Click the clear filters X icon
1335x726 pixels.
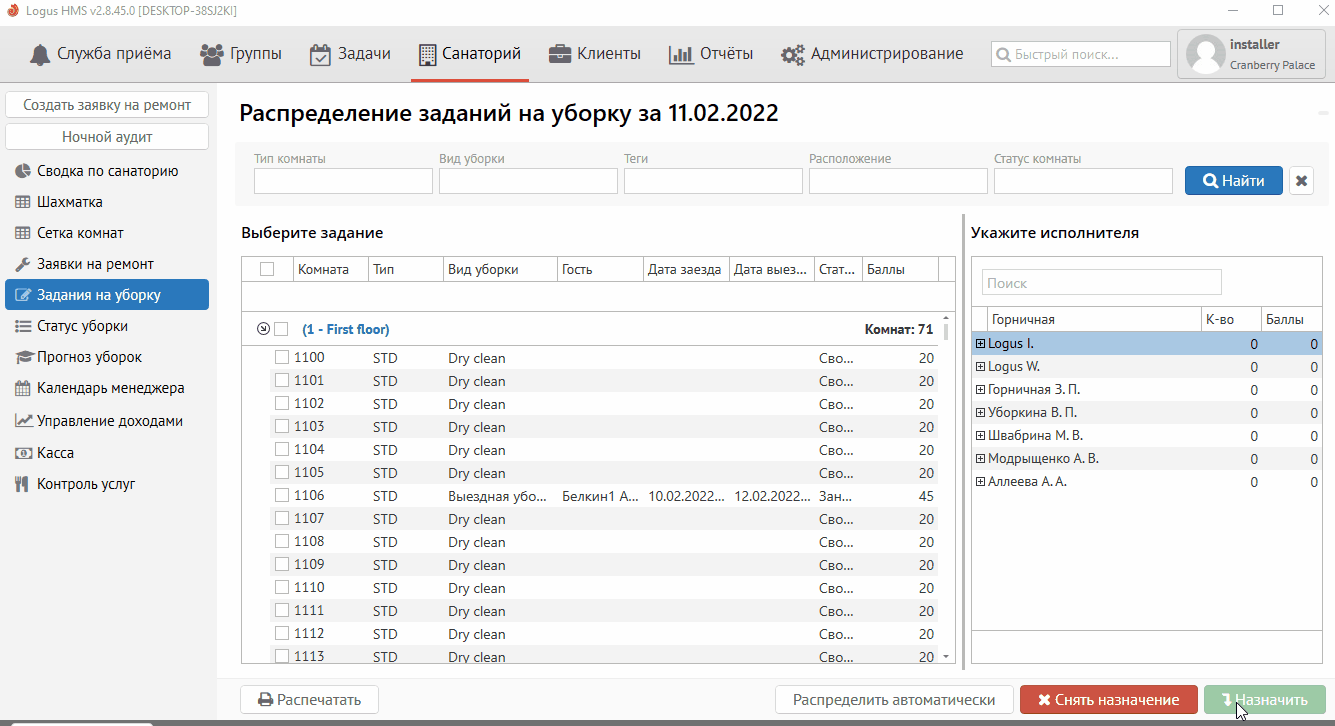[x=1301, y=181]
